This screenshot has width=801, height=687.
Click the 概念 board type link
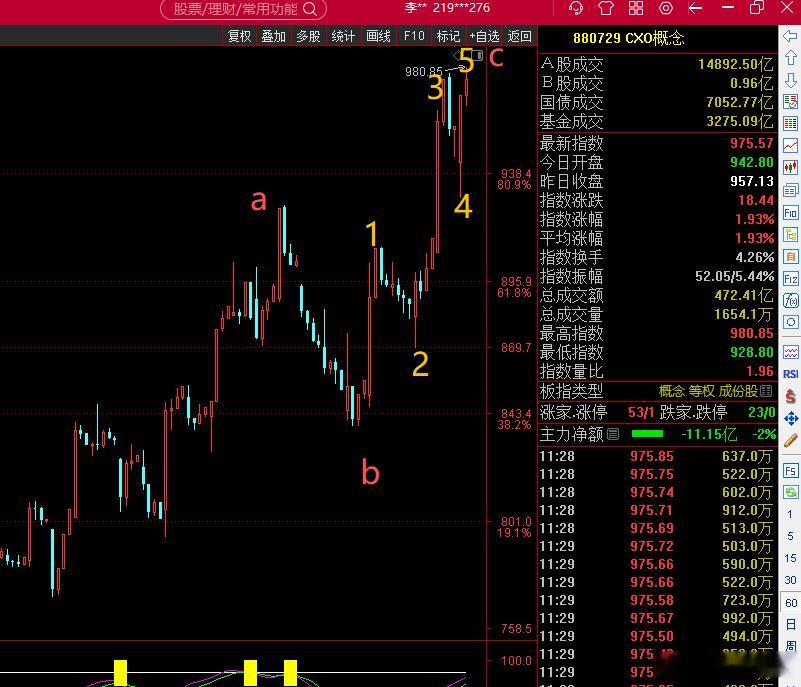click(671, 391)
